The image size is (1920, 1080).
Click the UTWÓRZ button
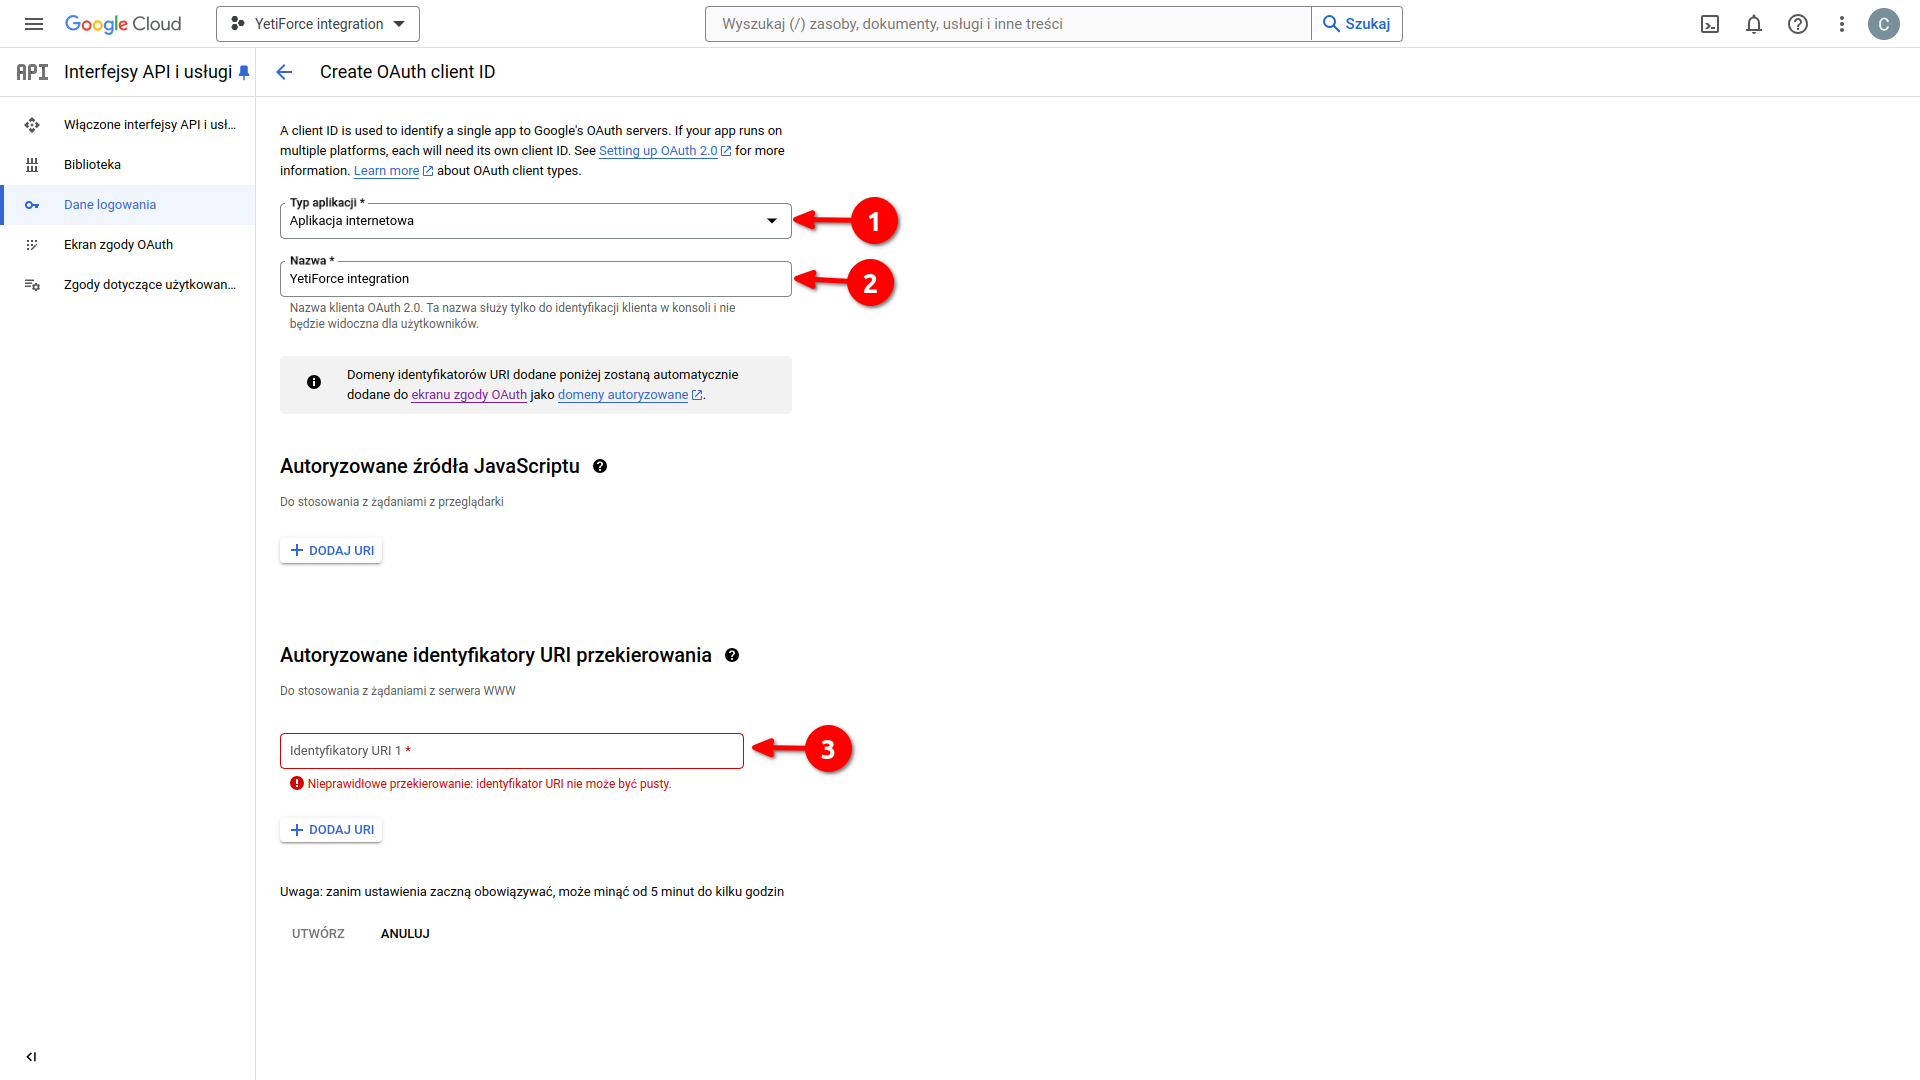318,934
